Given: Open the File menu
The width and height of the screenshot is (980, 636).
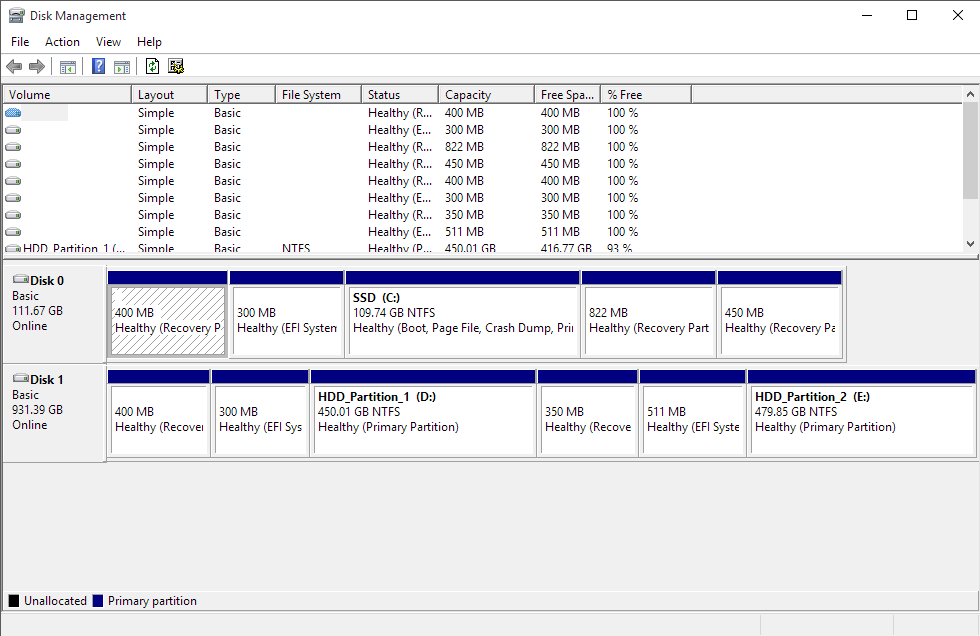Looking at the screenshot, I should point(19,41).
